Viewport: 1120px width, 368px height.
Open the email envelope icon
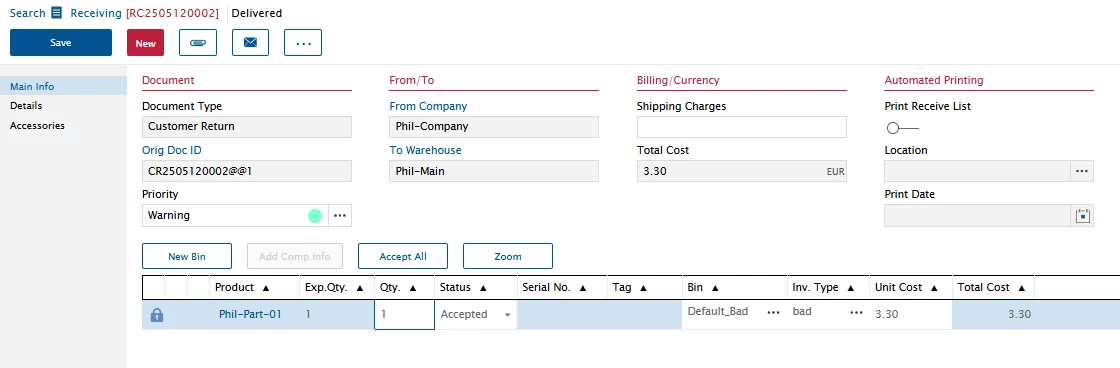[250, 43]
